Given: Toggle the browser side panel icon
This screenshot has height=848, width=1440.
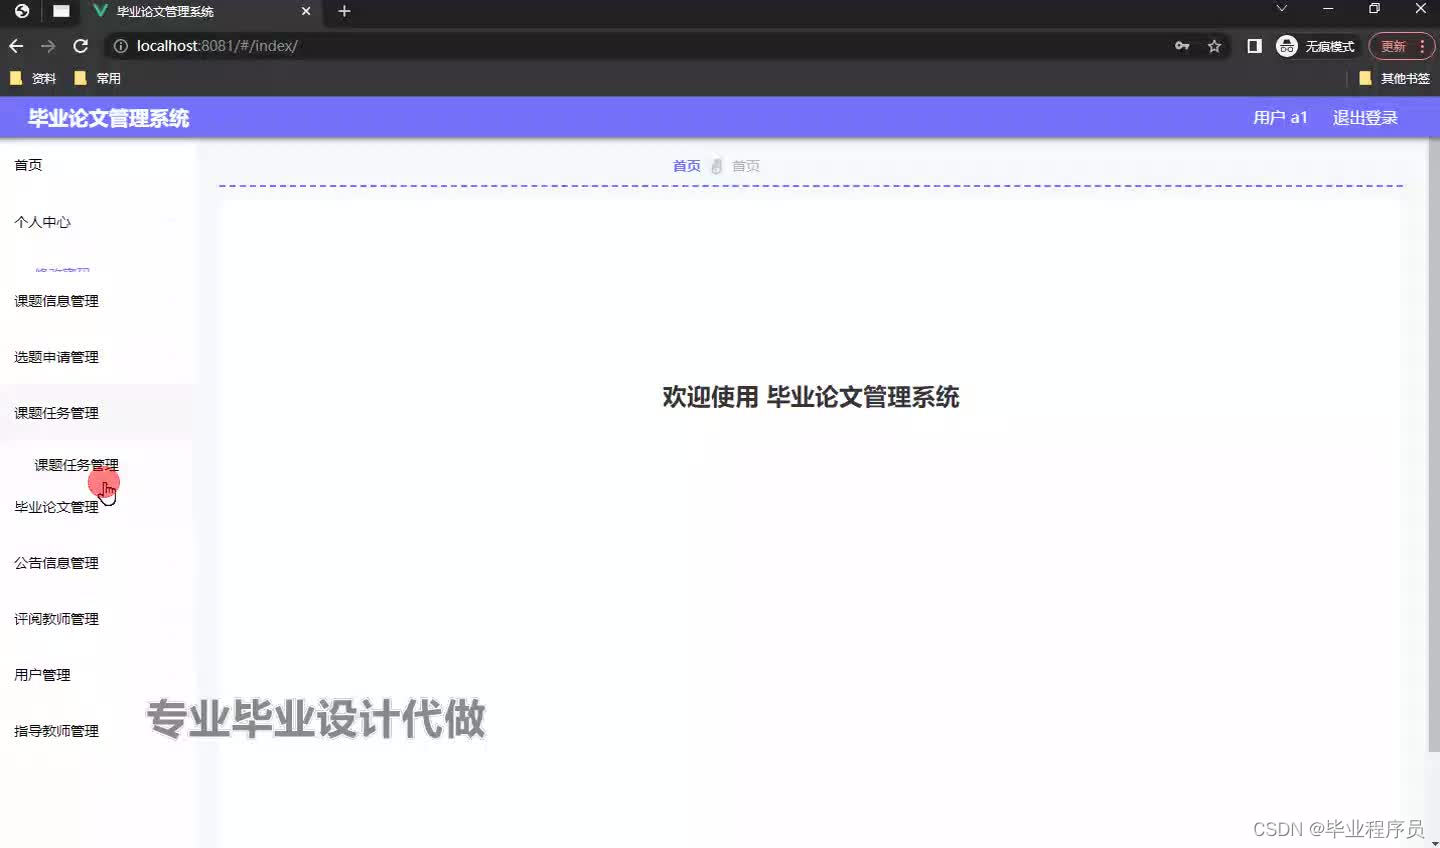Looking at the screenshot, I should (1254, 46).
